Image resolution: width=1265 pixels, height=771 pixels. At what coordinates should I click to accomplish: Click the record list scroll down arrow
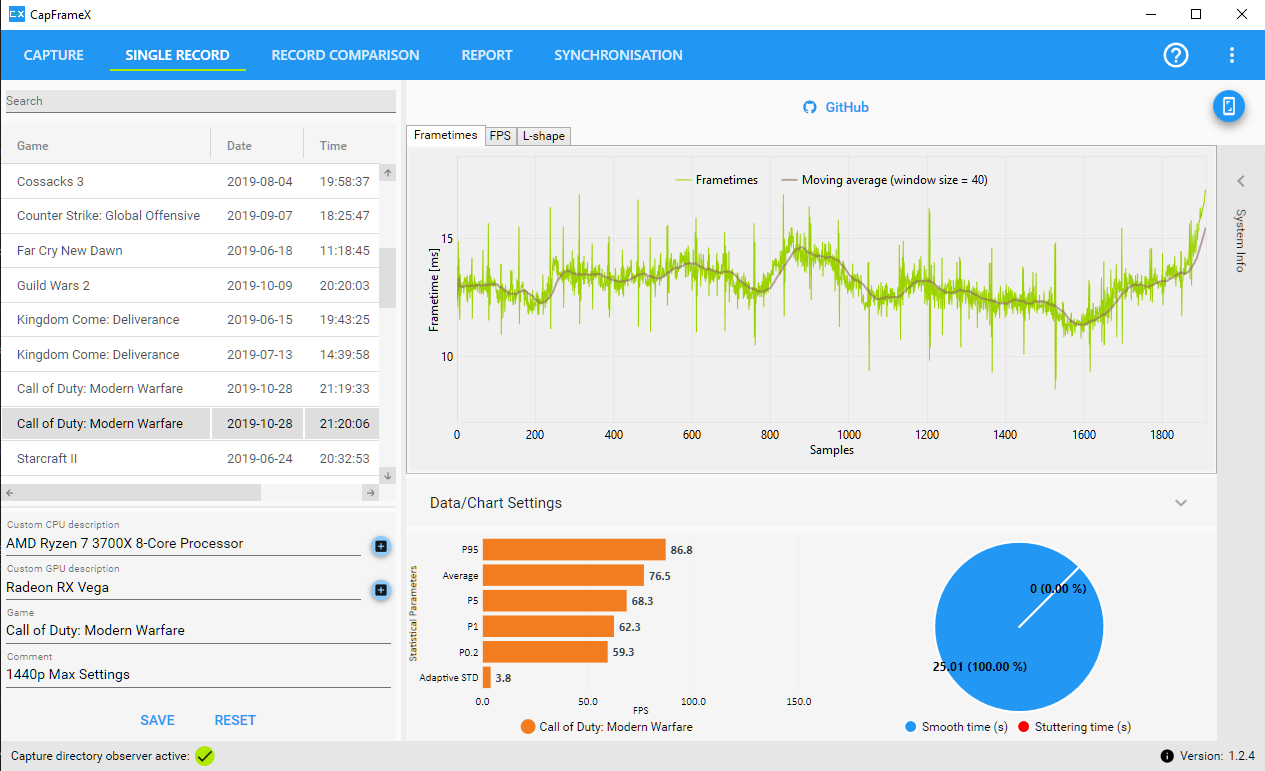point(388,475)
